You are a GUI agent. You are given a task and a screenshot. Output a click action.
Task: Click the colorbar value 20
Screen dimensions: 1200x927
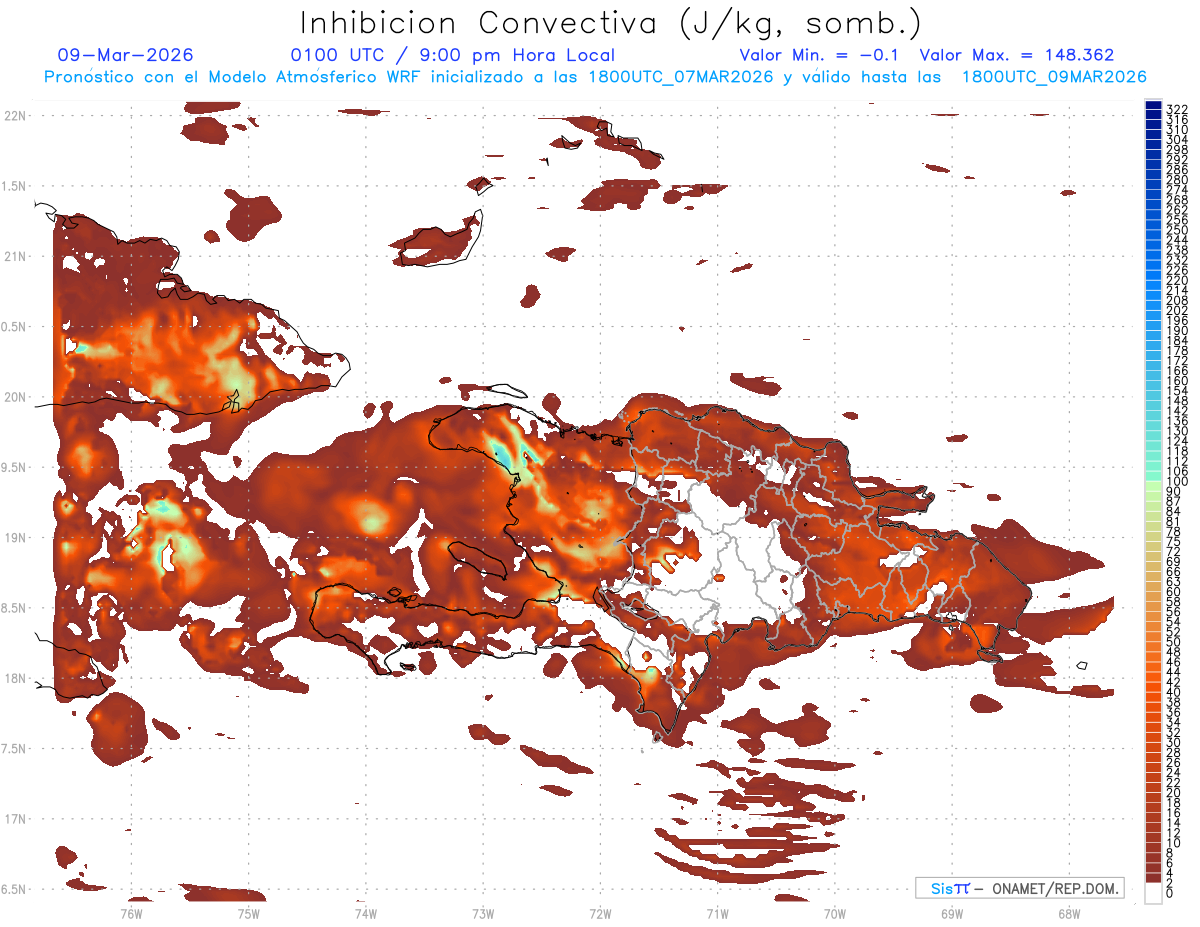(x=1174, y=793)
